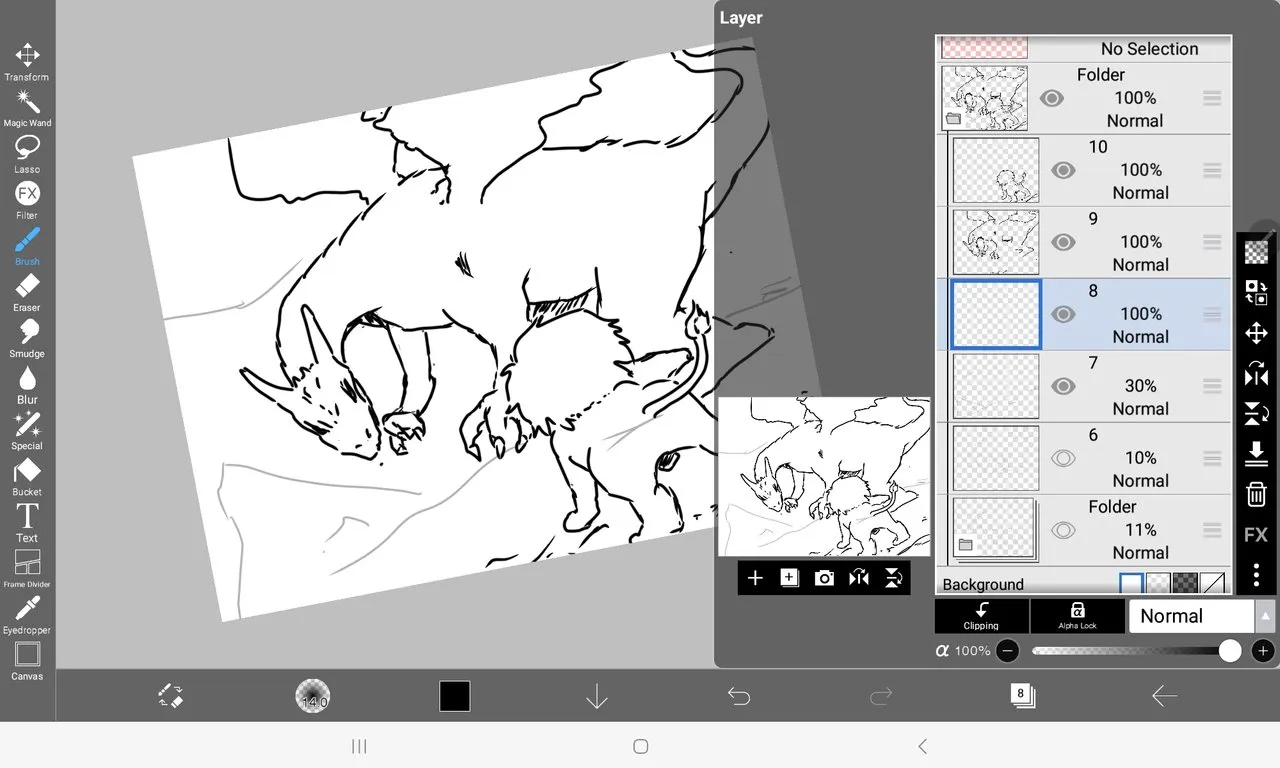Image resolution: width=1280 pixels, height=768 pixels.
Task: Tap the Android back navigation button
Action: tap(922, 746)
